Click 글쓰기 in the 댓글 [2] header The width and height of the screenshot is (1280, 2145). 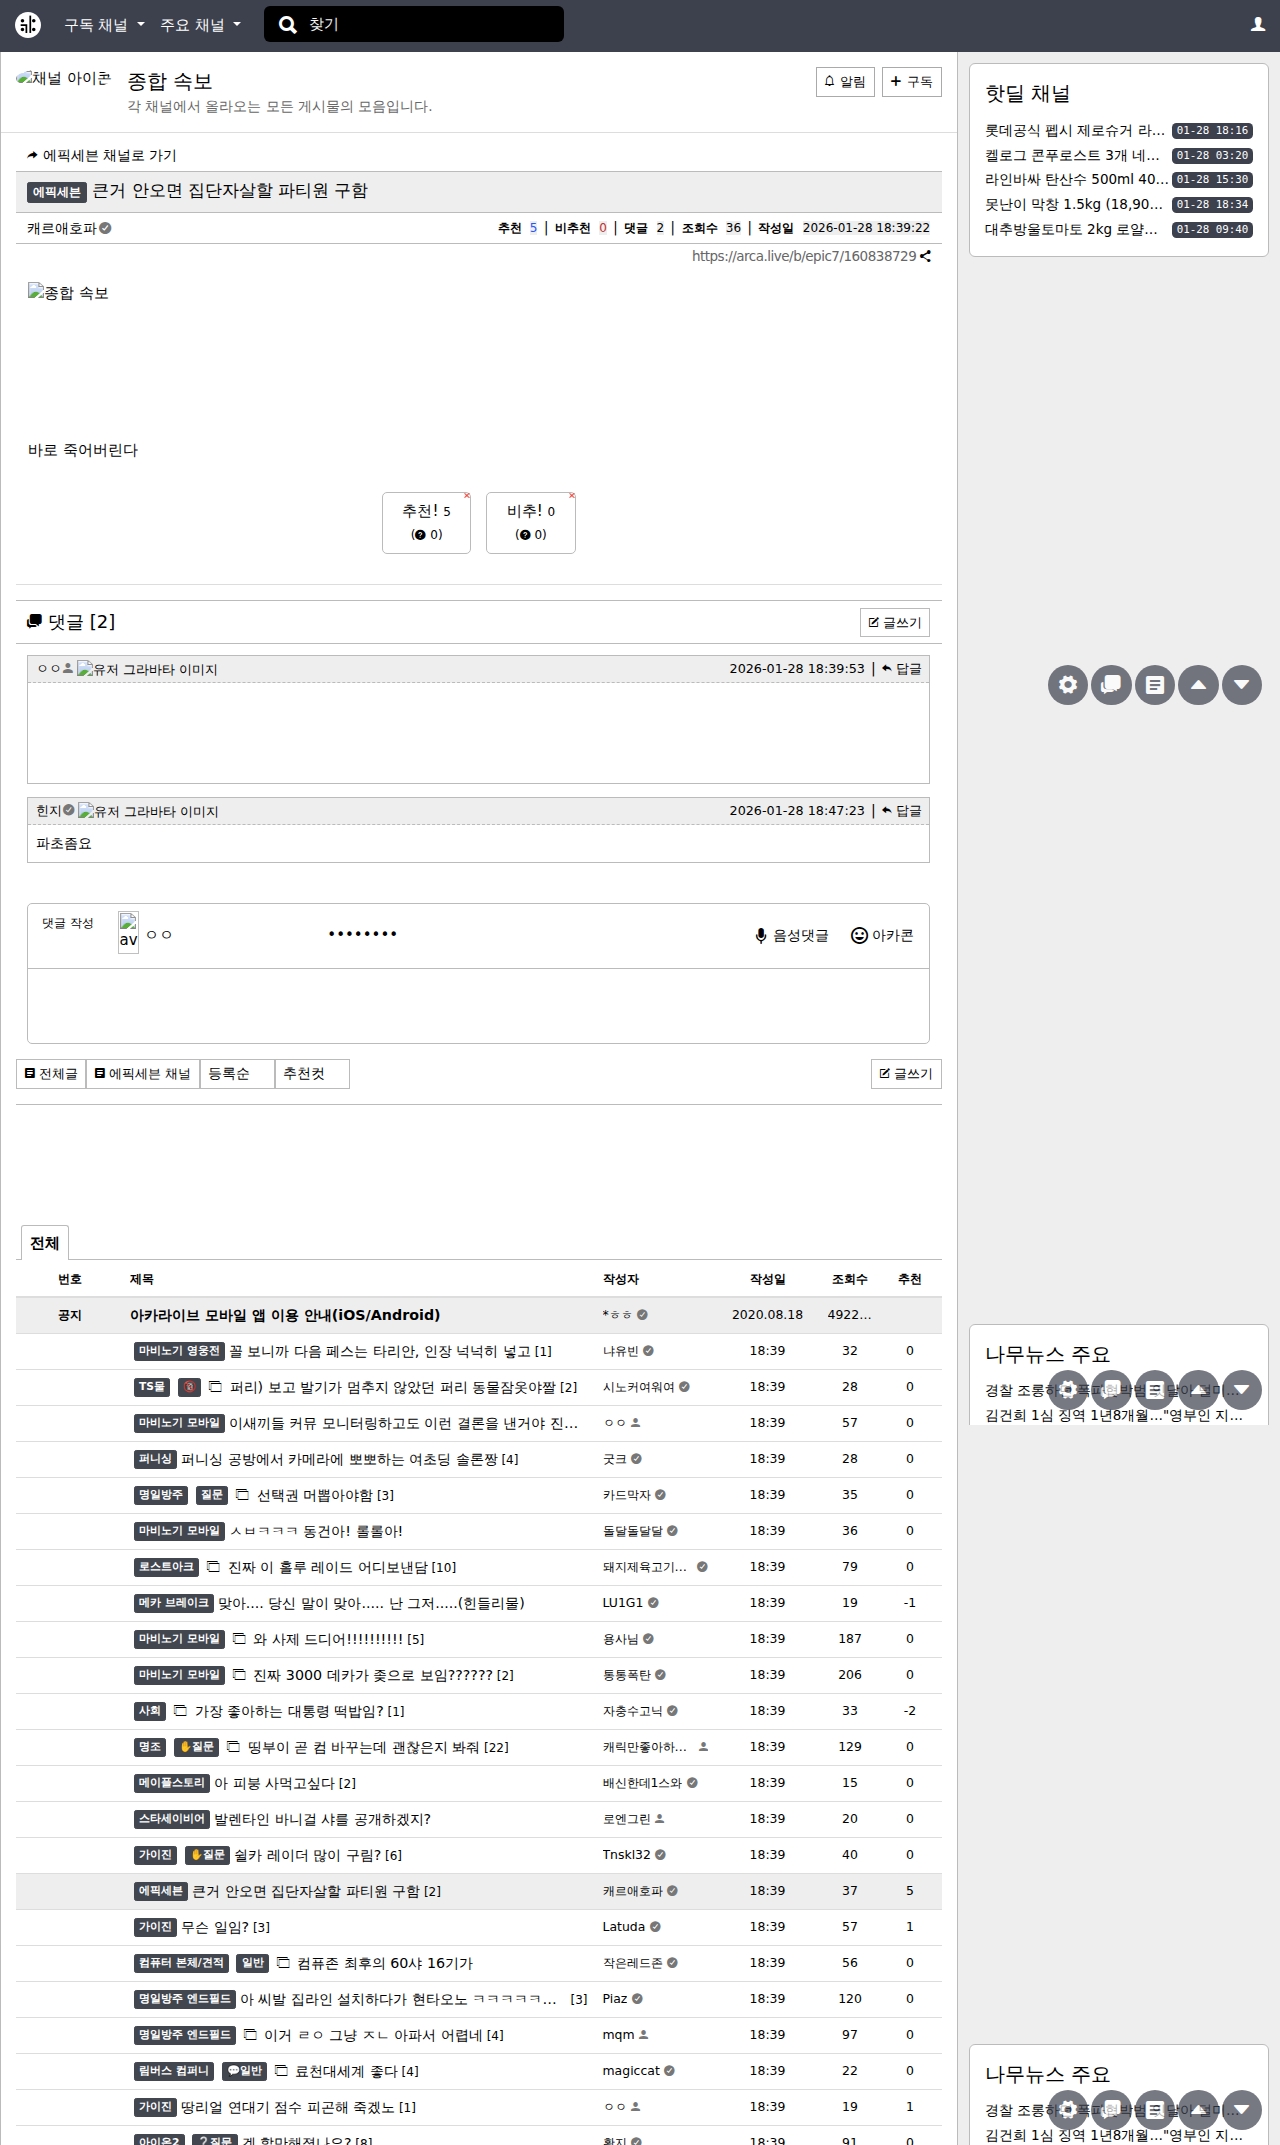(895, 623)
